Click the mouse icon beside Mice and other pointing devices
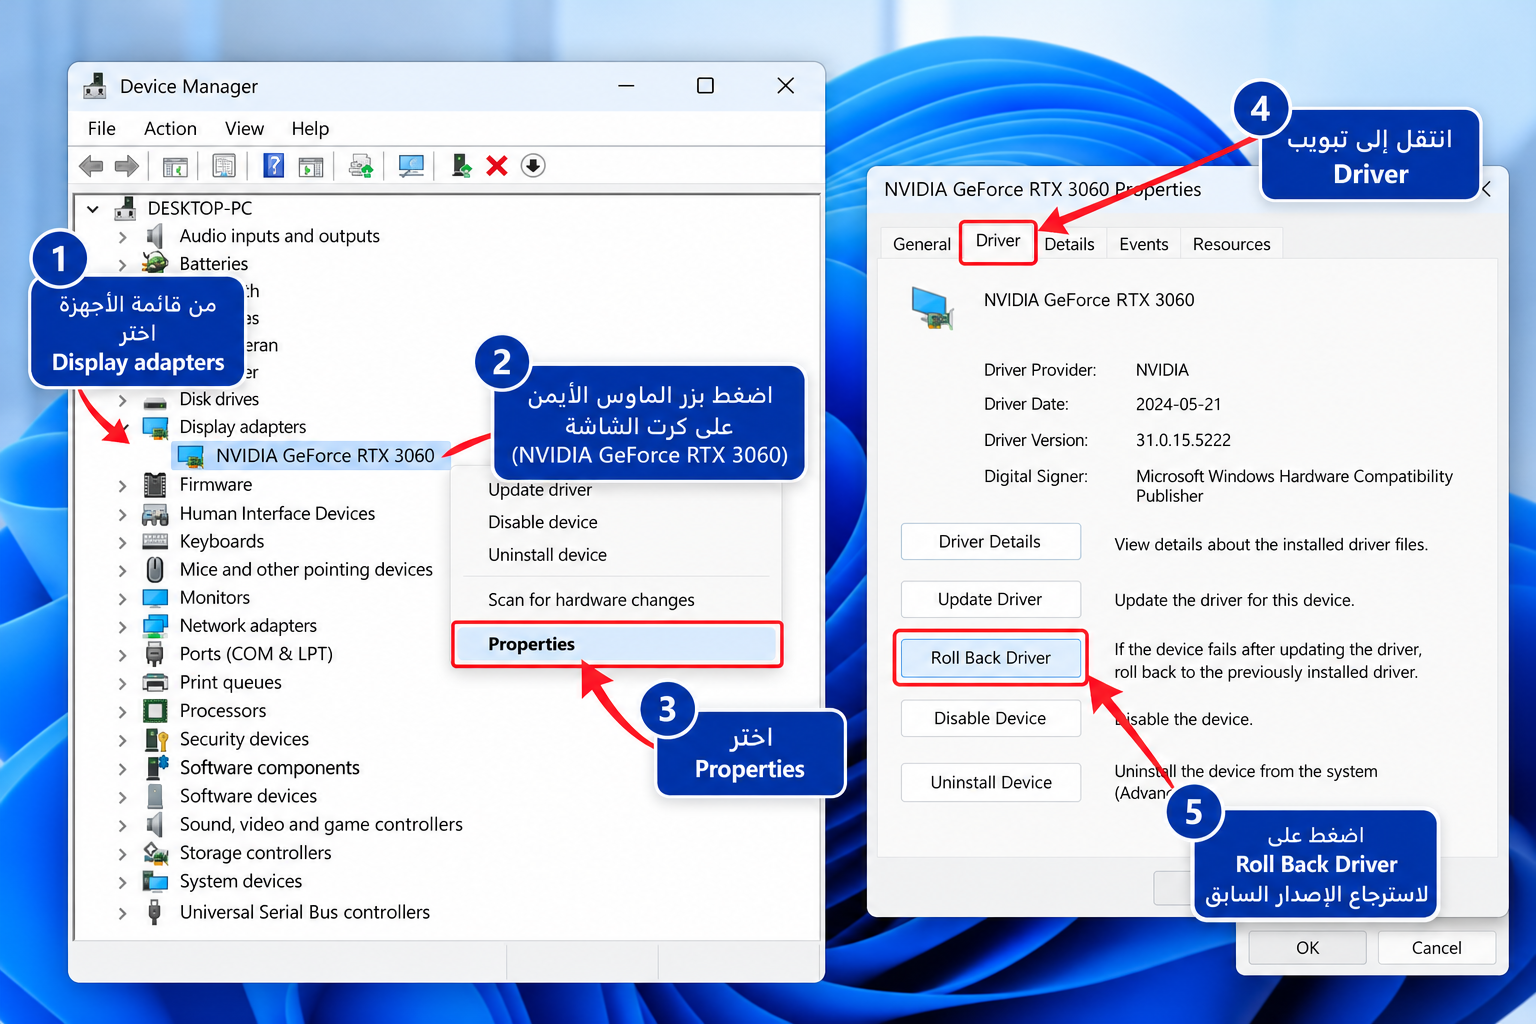Image resolution: width=1536 pixels, height=1024 pixels. point(155,569)
